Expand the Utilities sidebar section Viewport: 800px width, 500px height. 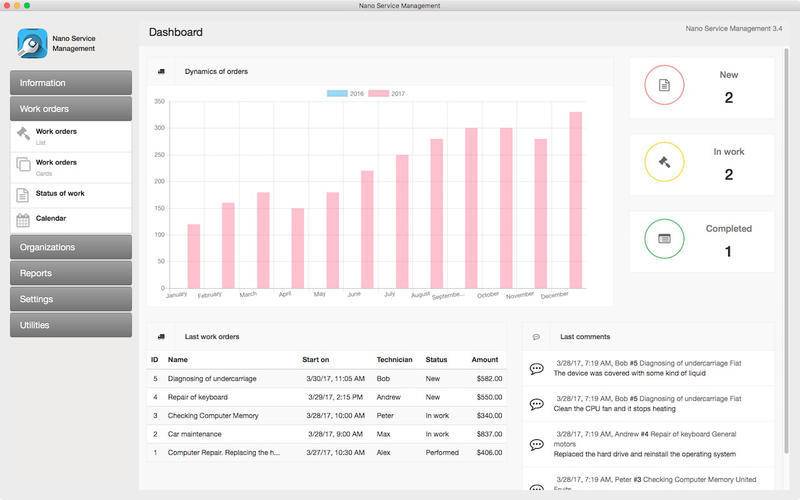(x=71, y=325)
